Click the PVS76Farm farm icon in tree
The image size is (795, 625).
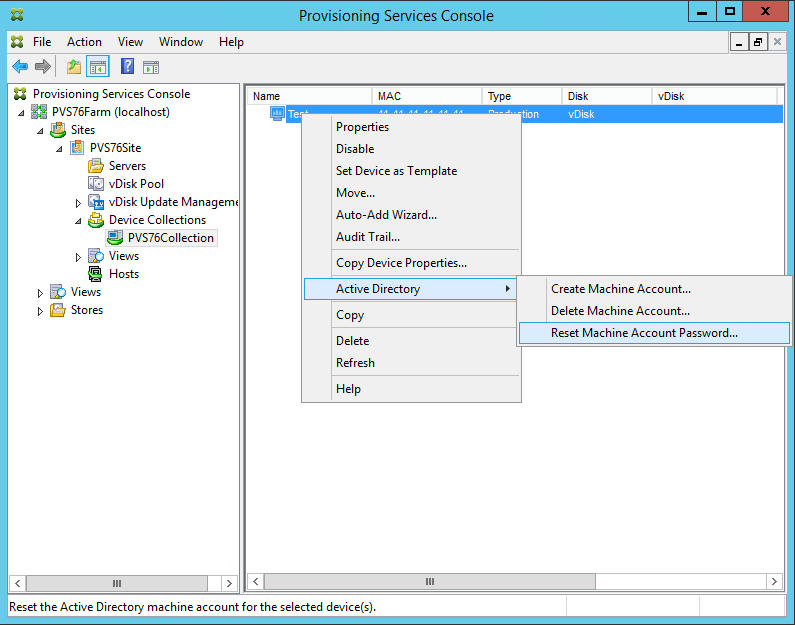(39, 112)
